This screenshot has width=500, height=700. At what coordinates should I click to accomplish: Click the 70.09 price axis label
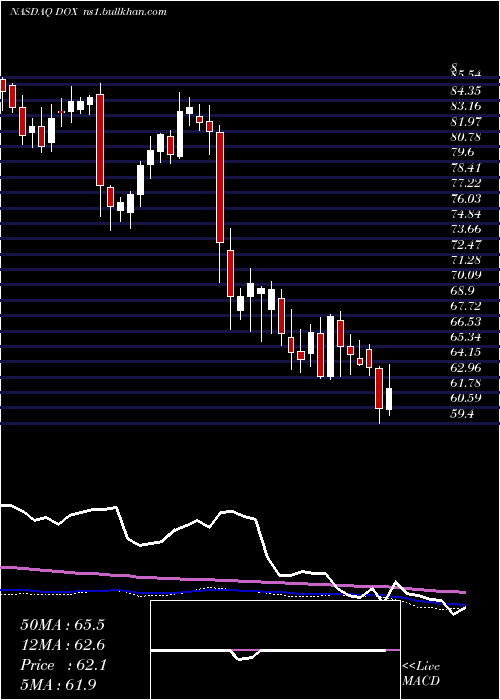click(x=466, y=275)
